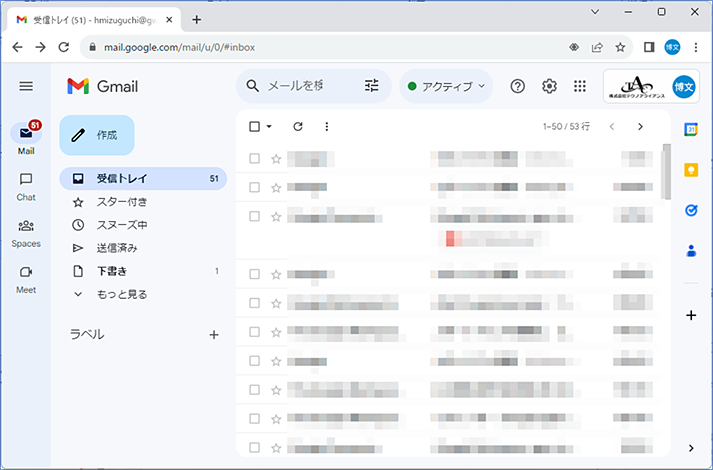Click the search magnifier icon
This screenshot has width=713, height=470.
pyautogui.click(x=252, y=86)
